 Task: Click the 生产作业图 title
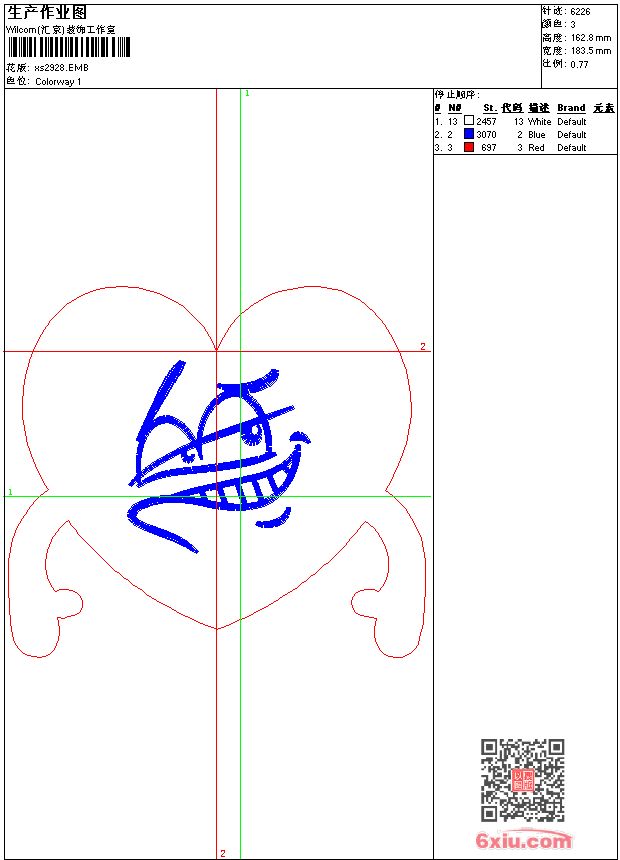point(47,12)
